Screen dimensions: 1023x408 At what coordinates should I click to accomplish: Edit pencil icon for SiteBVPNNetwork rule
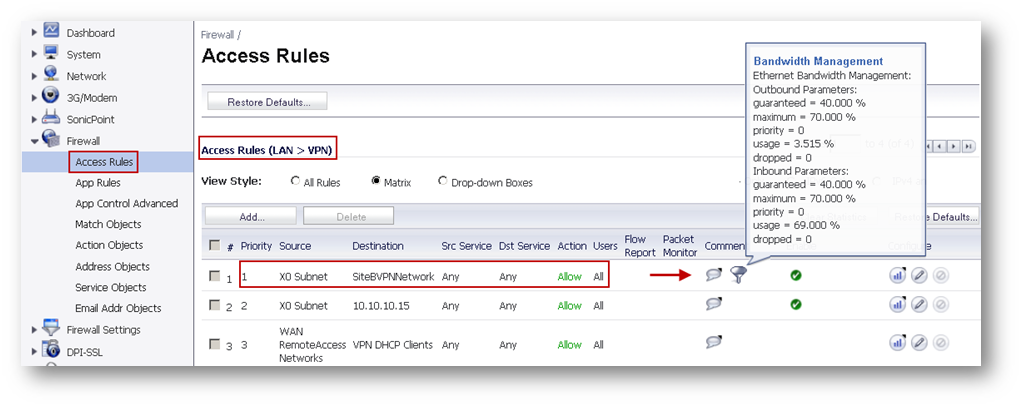tap(919, 275)
